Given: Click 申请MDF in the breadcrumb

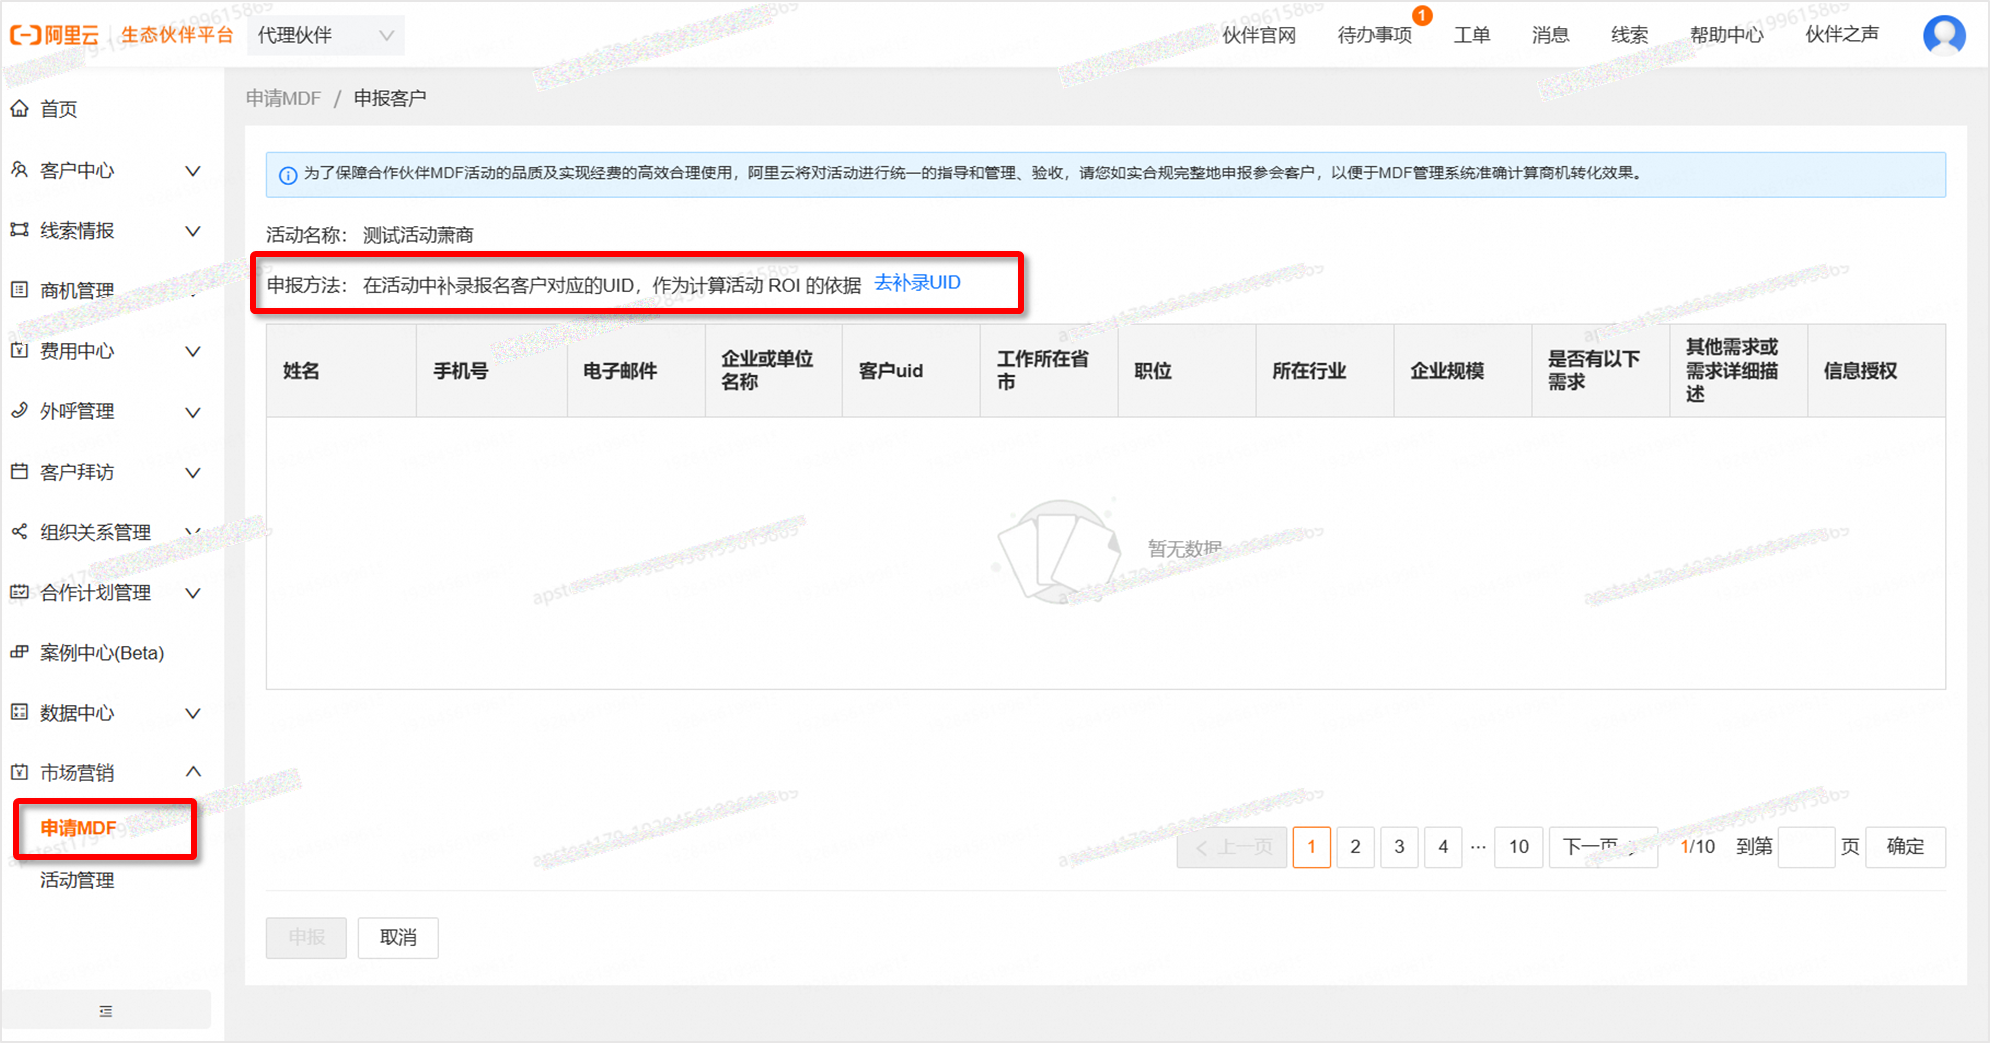Looking at the screenshot, I should click(x=284, y=98).
